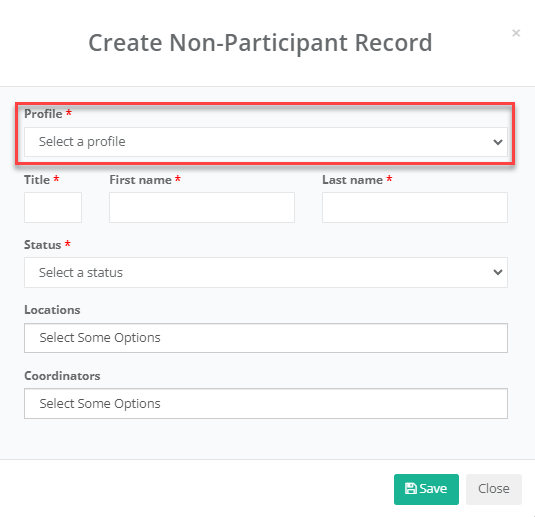Click the Locations field label

click(52, 310)
